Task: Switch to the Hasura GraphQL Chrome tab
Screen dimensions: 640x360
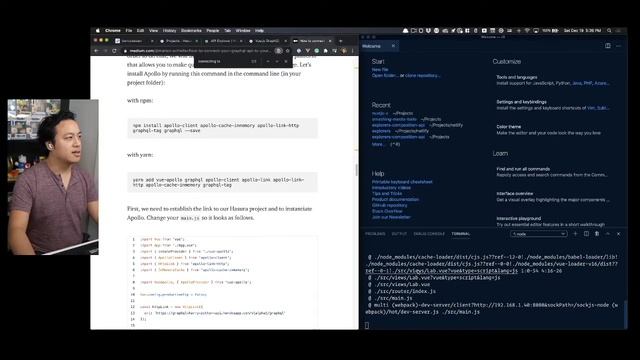Action: coord(267,41)
